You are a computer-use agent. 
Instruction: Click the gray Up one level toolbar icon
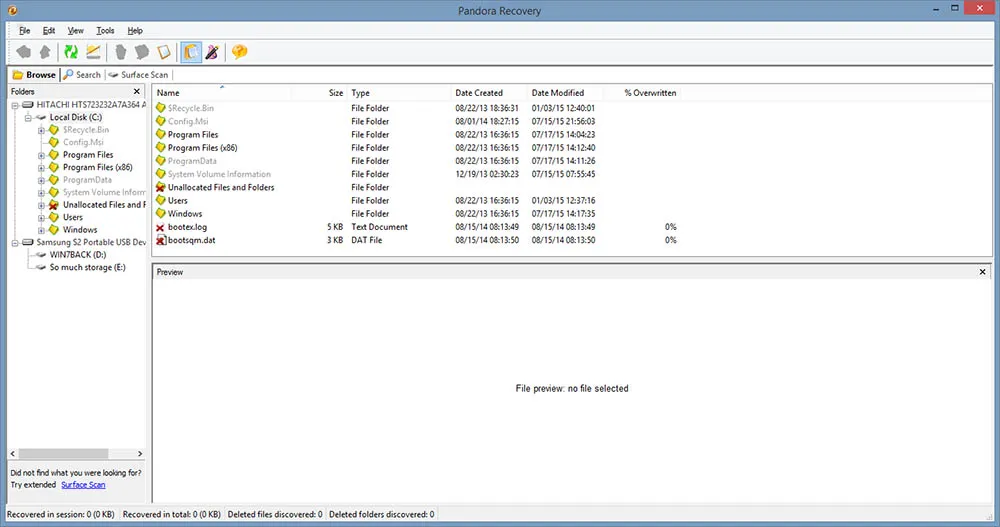(45, 52)
